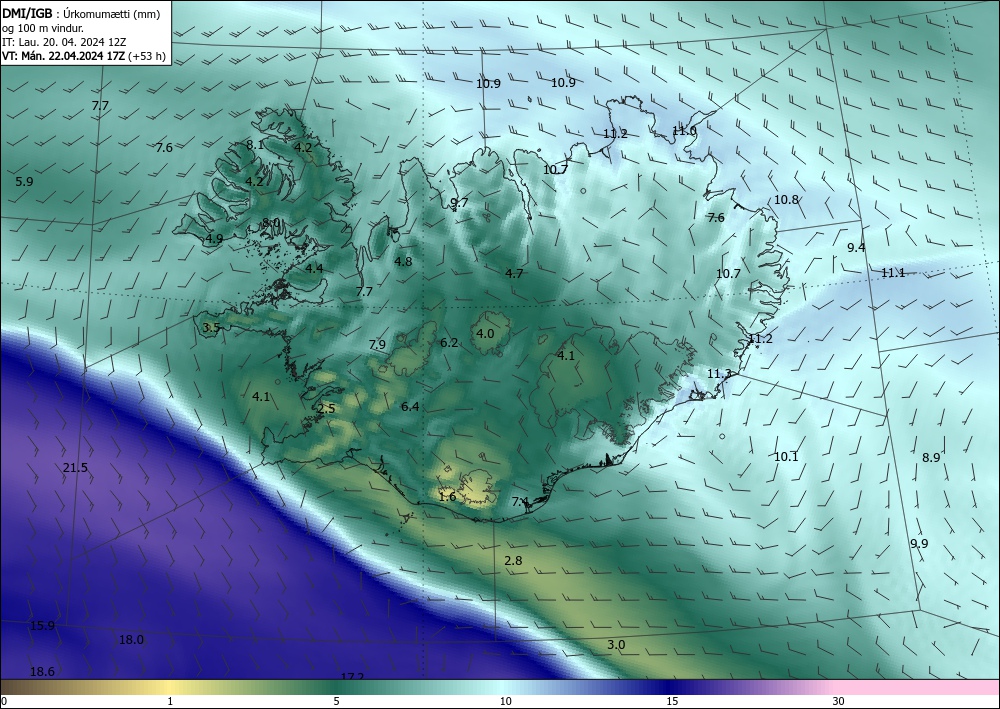Screen dimensions: 1000x709
Task: Select the '30' tick on the colour scale
Action: pos(838,701)
